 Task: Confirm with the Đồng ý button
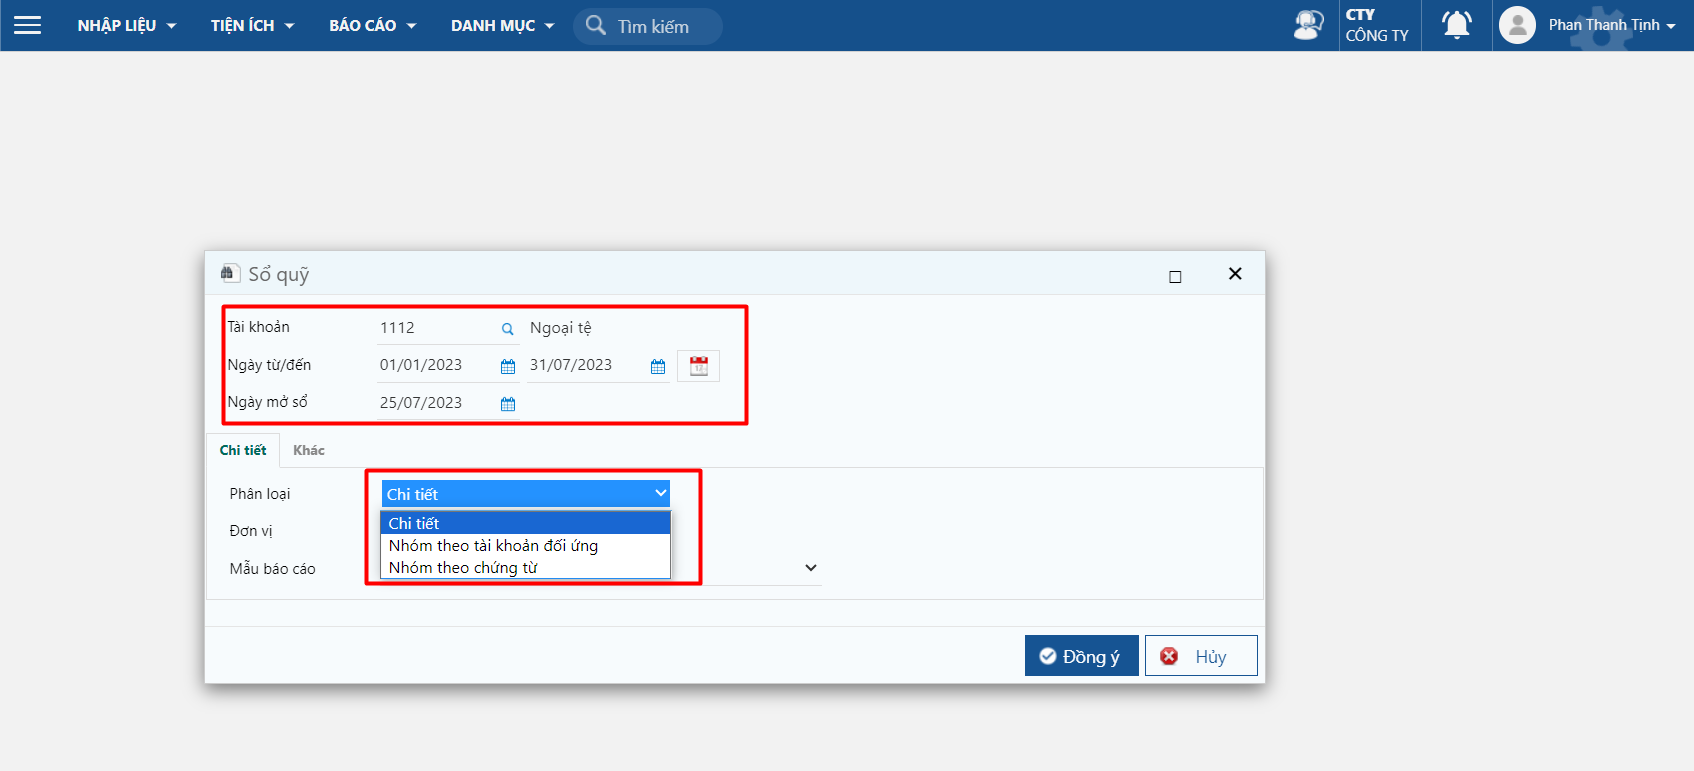(1081, 656)
